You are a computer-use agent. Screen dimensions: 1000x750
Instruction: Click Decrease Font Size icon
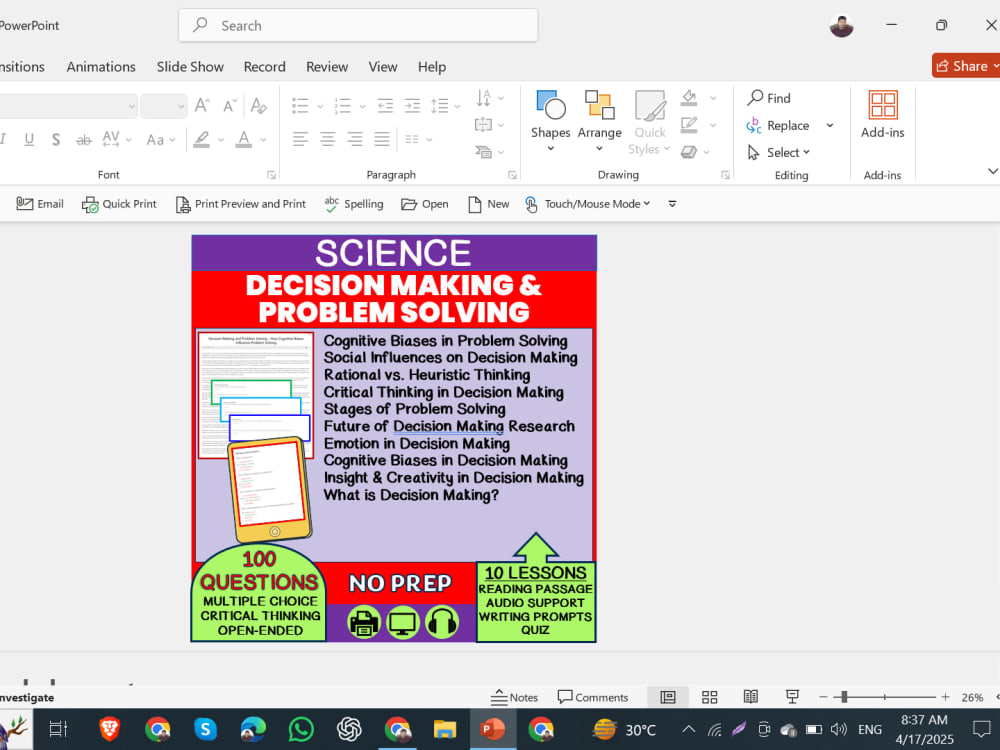point(230,105)
